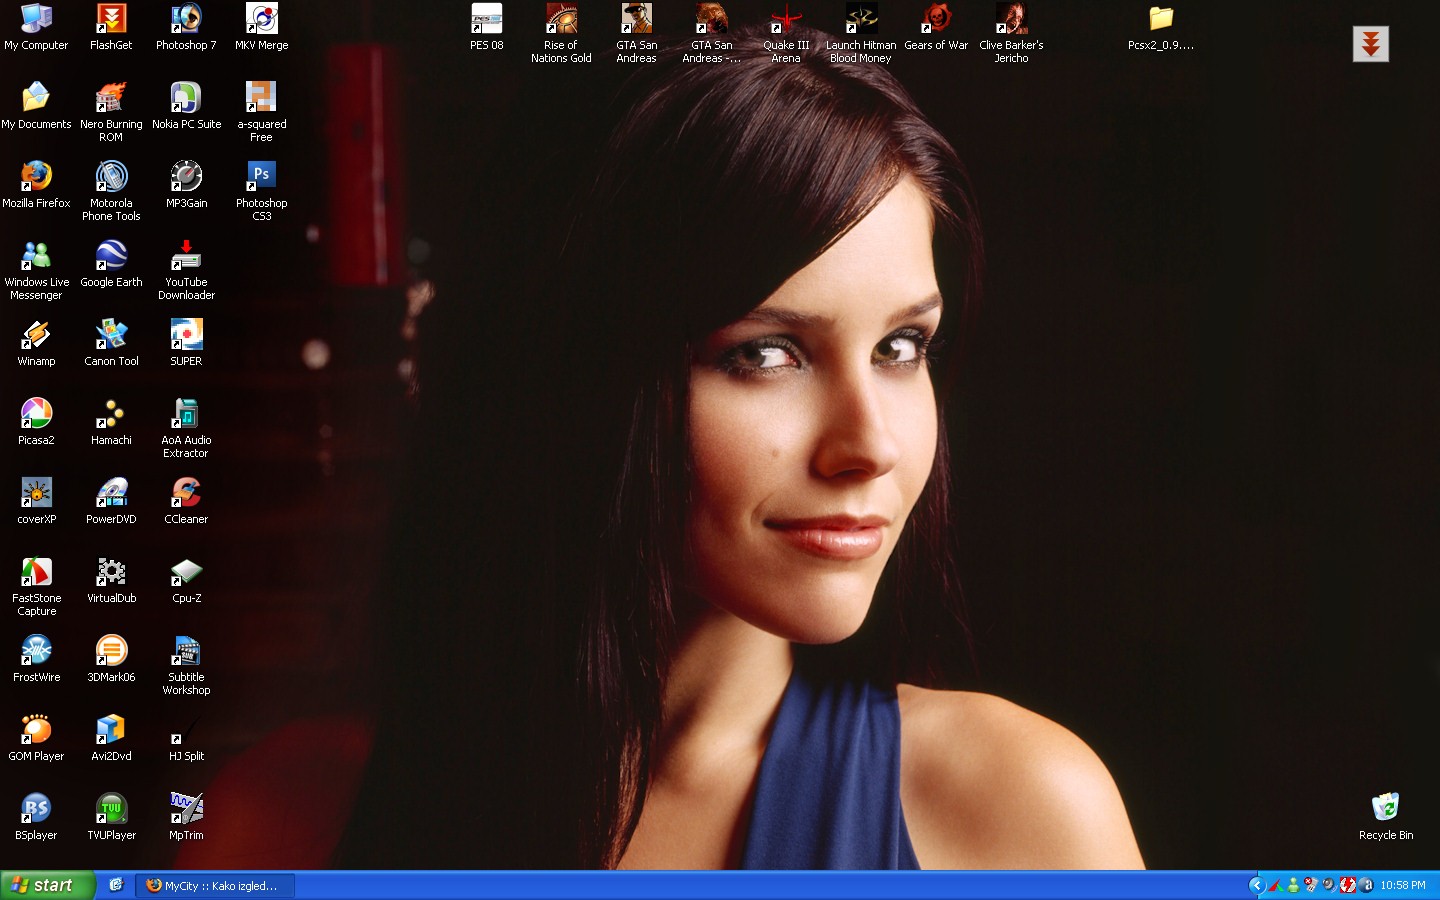Select the FastStone Capture icon
Image resolution: width=1440 pixels, height=900 pixels.
click(x=36, y=587)
